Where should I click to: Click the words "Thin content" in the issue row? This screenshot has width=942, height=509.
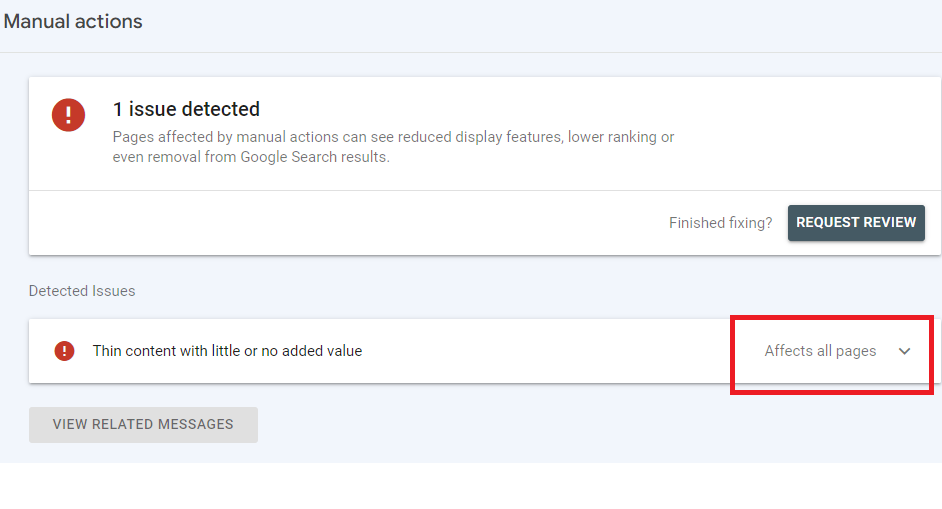coord(135,351)
